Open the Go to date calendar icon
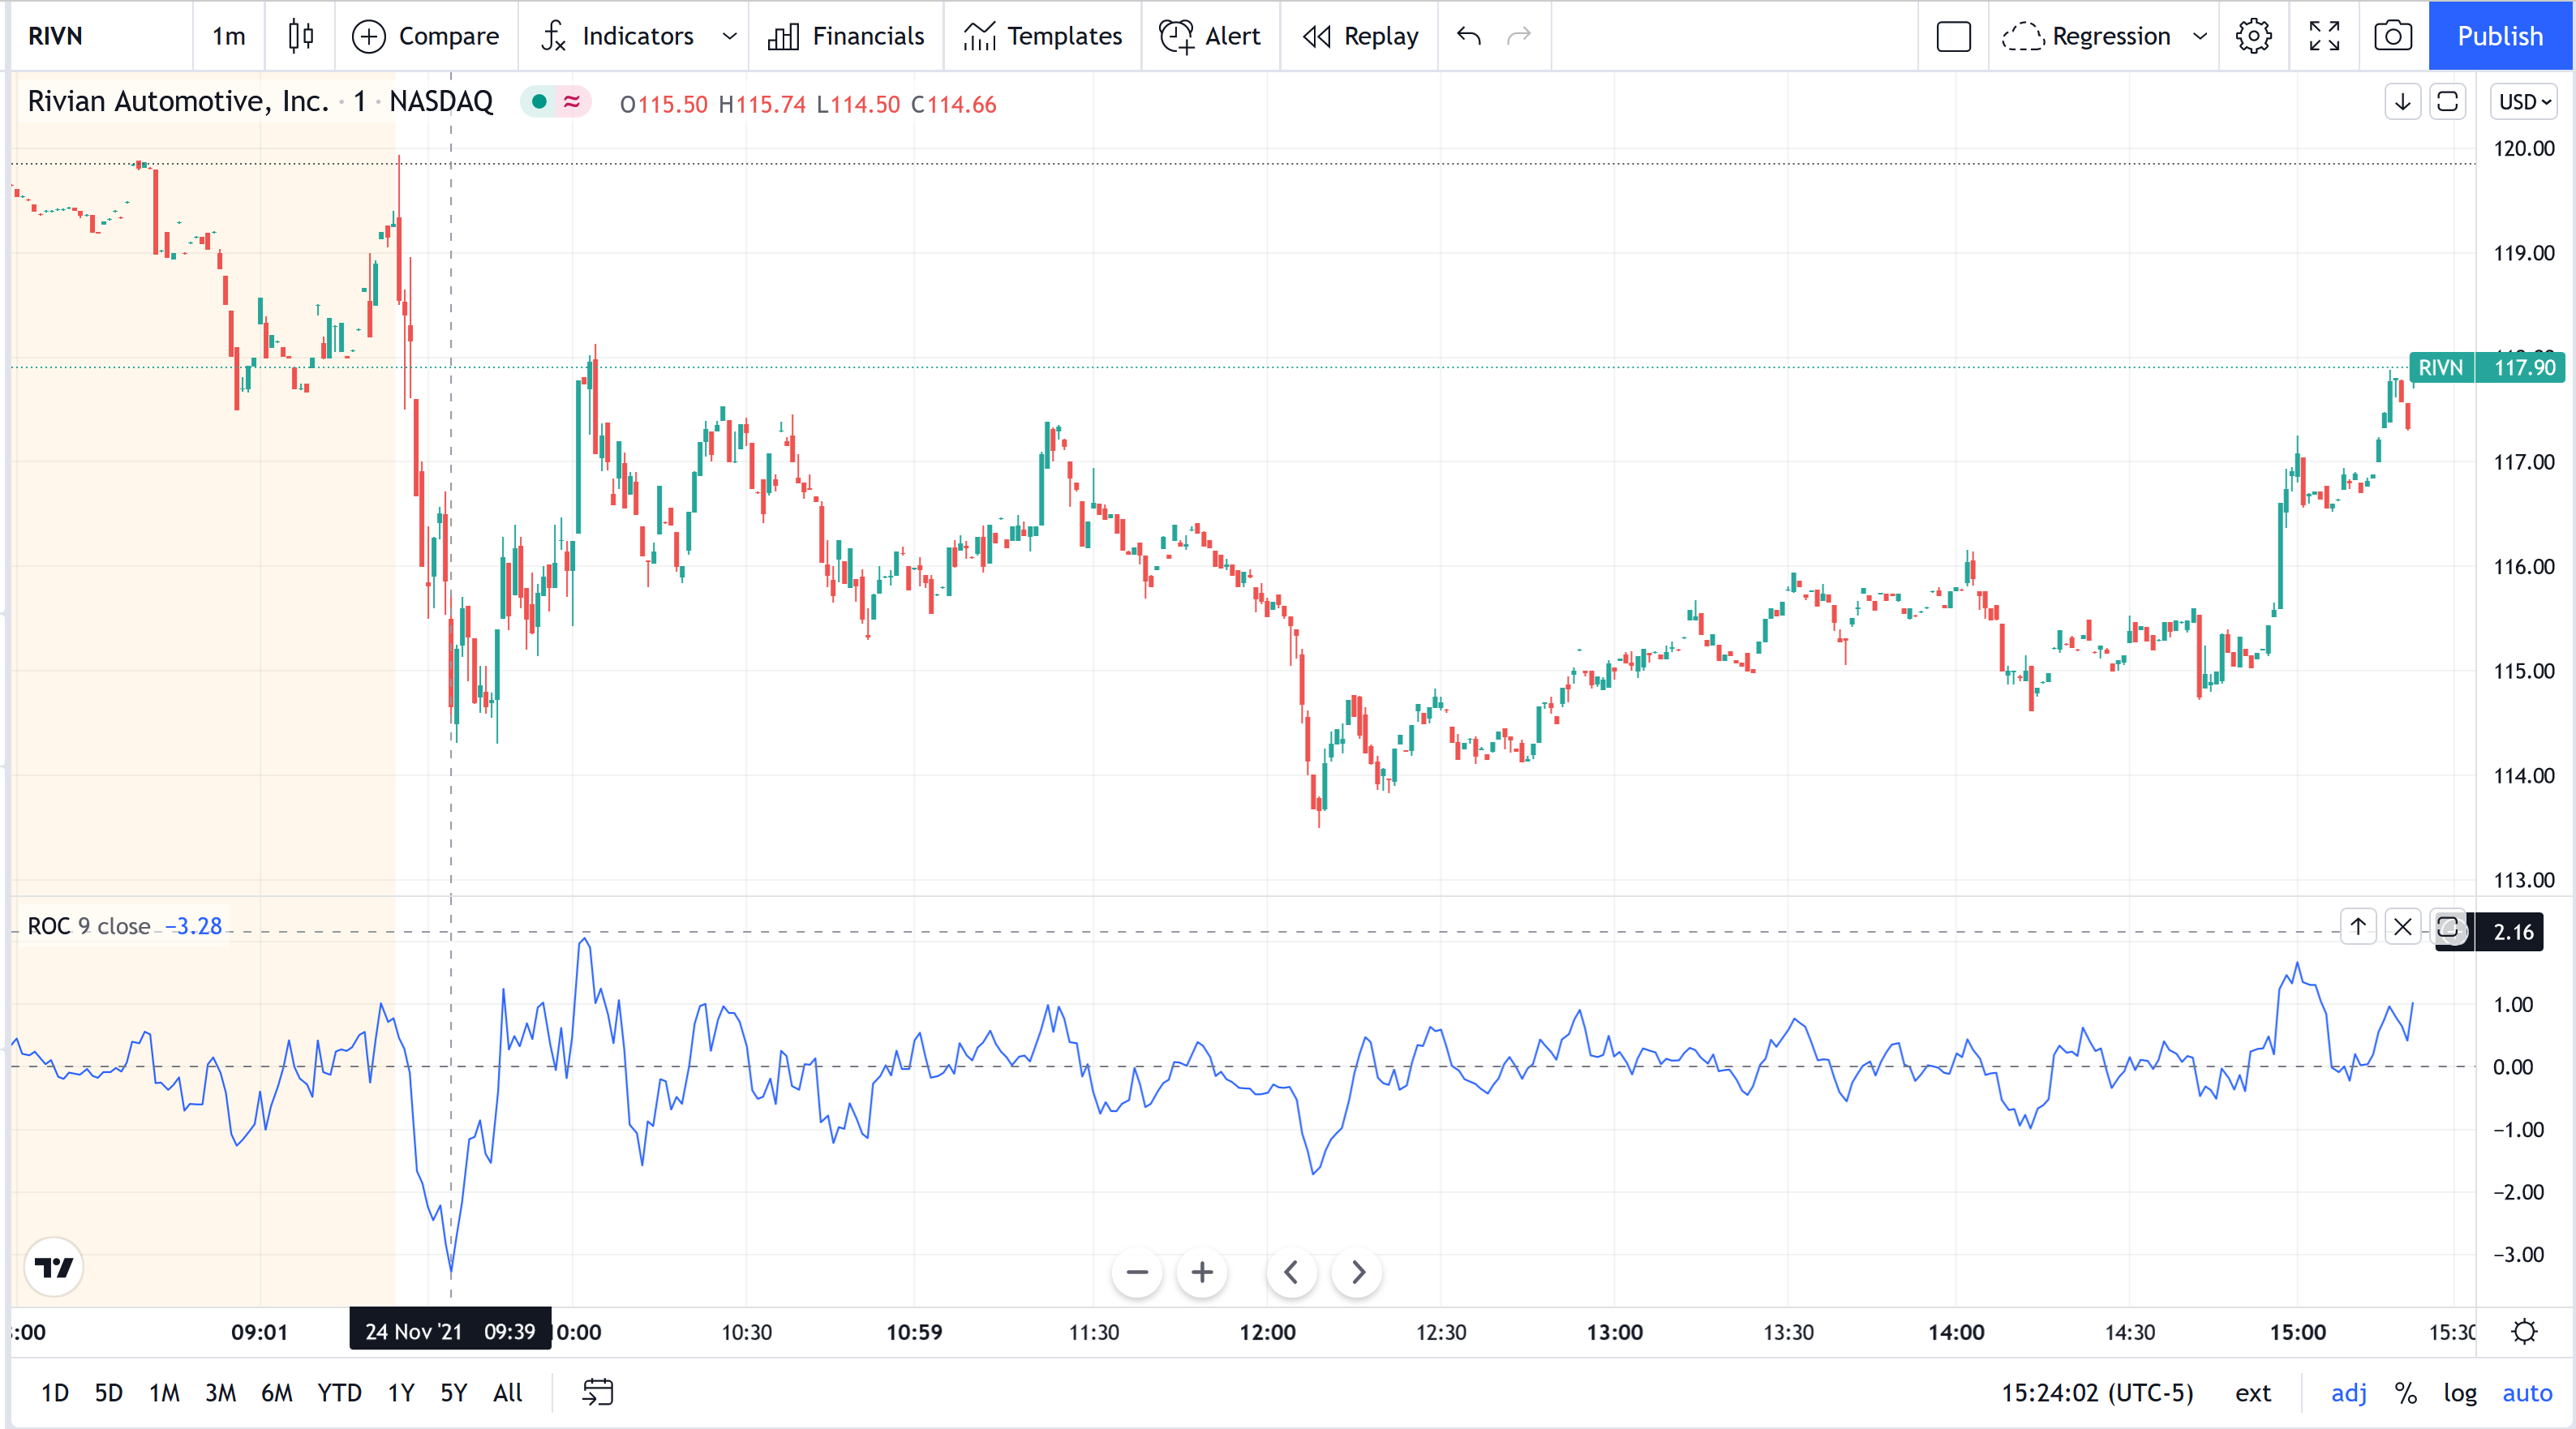Viewport: 2576px width, 1429px height. [x=598, y=1393]
